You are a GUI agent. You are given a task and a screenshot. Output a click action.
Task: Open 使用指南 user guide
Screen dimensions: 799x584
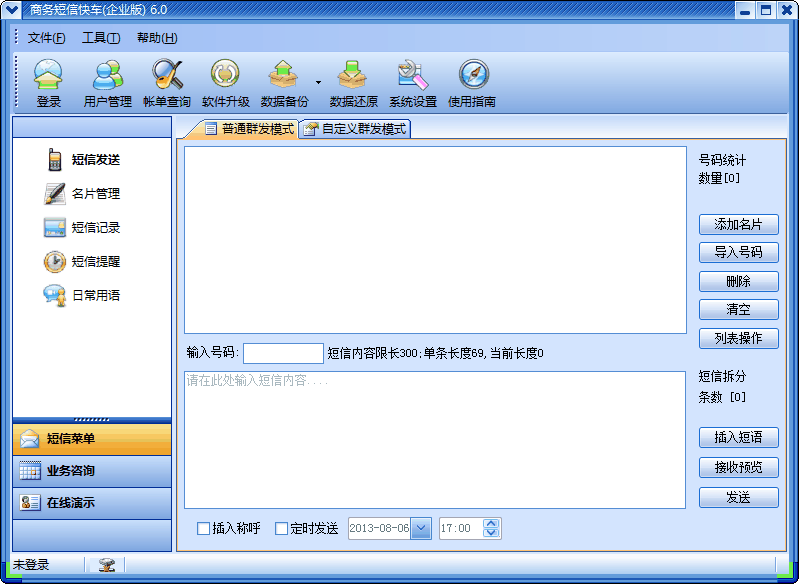tap(472, 83)
